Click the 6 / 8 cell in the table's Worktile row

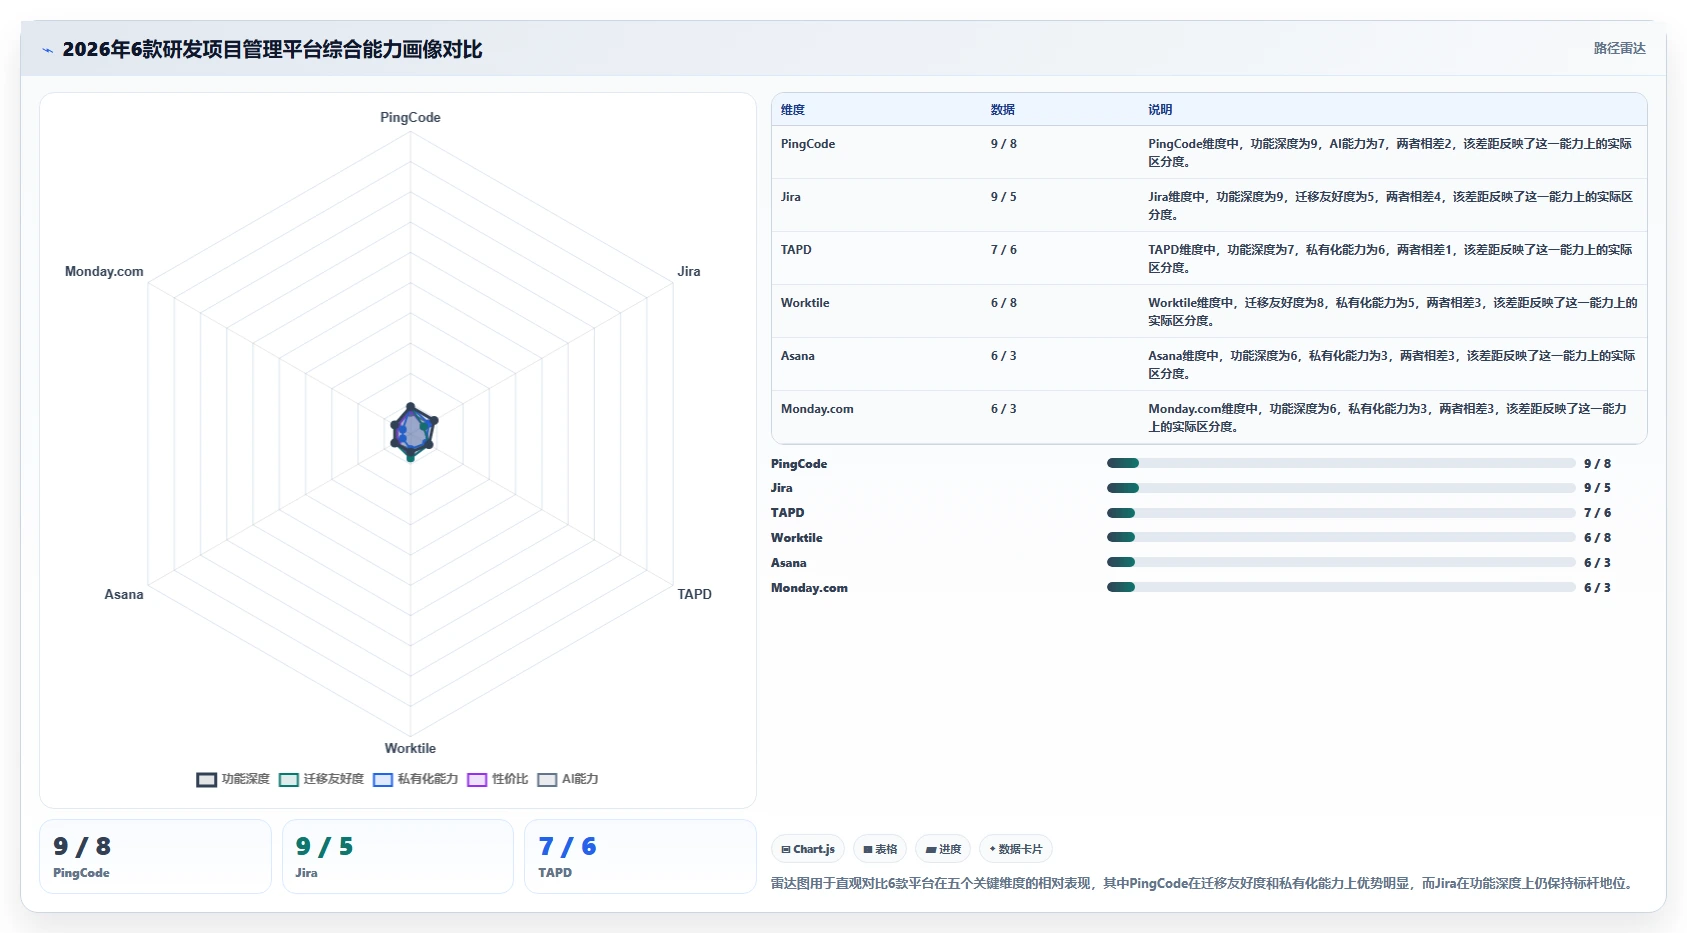click(1003, 303)
